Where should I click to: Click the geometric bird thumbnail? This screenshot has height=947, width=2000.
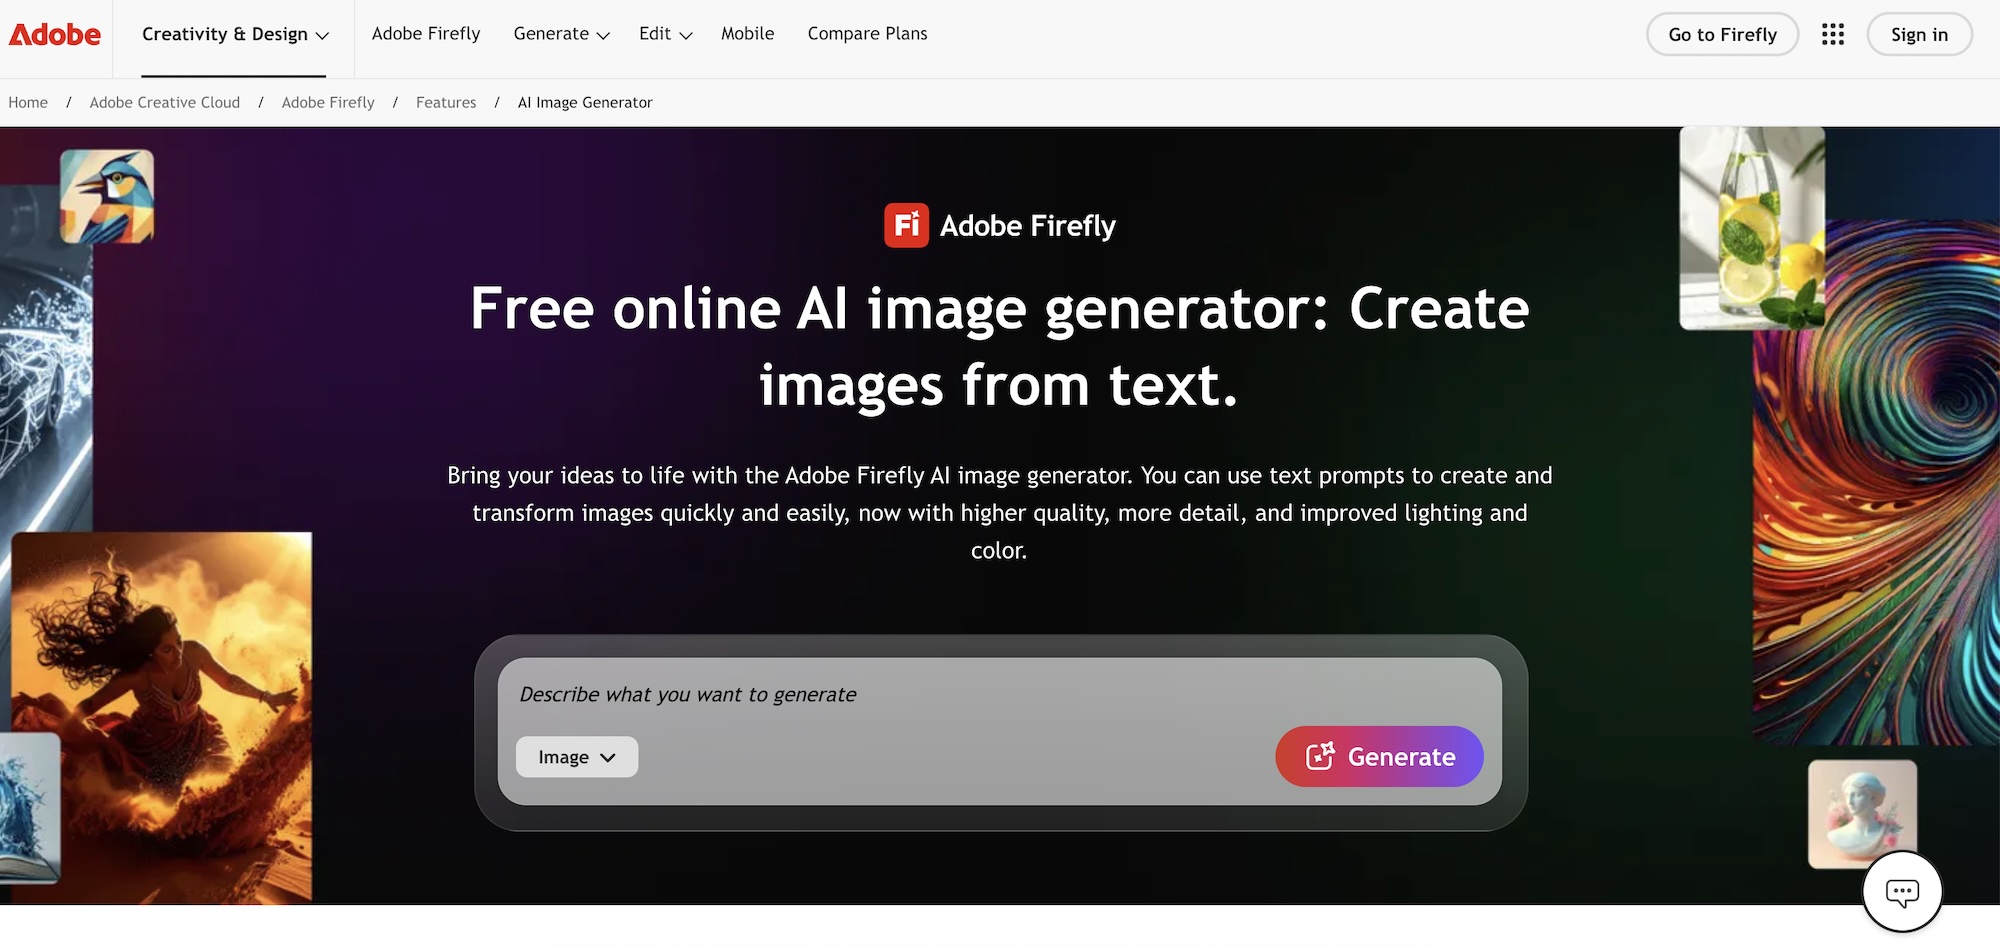click(x=107, y=196)
